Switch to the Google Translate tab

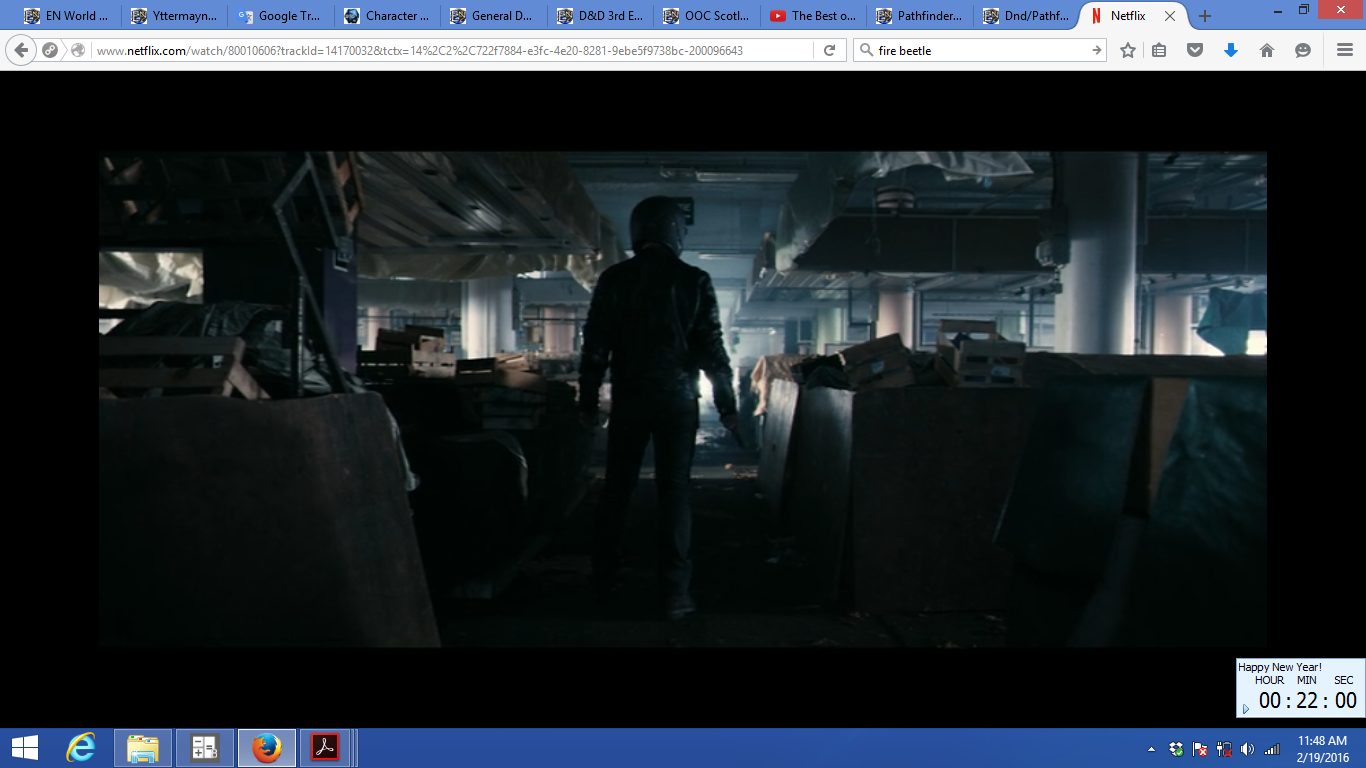pos(280,16)
